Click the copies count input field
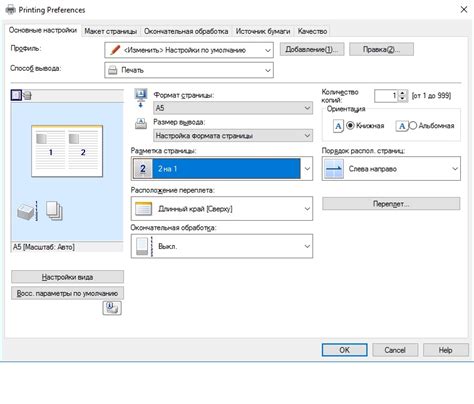This screenshot has width=474, height=404. point(386,96)
